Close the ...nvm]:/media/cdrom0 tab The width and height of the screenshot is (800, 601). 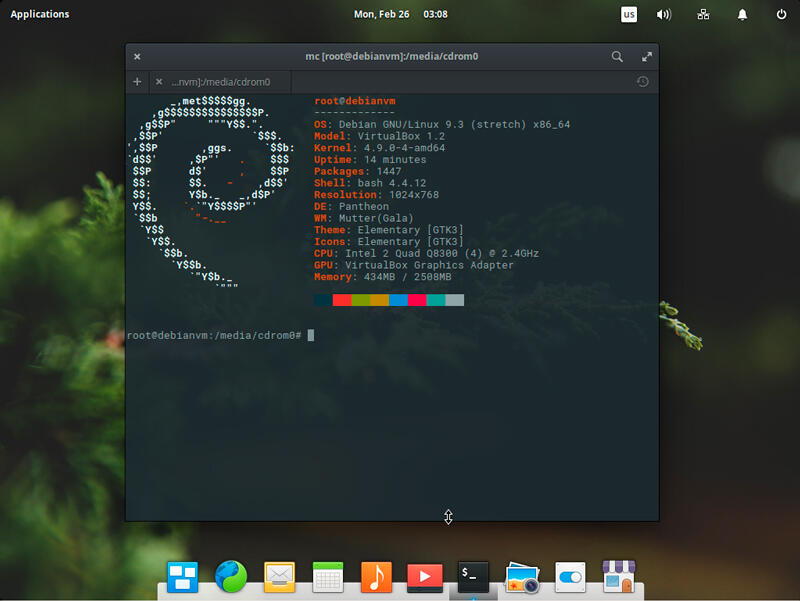159,82
